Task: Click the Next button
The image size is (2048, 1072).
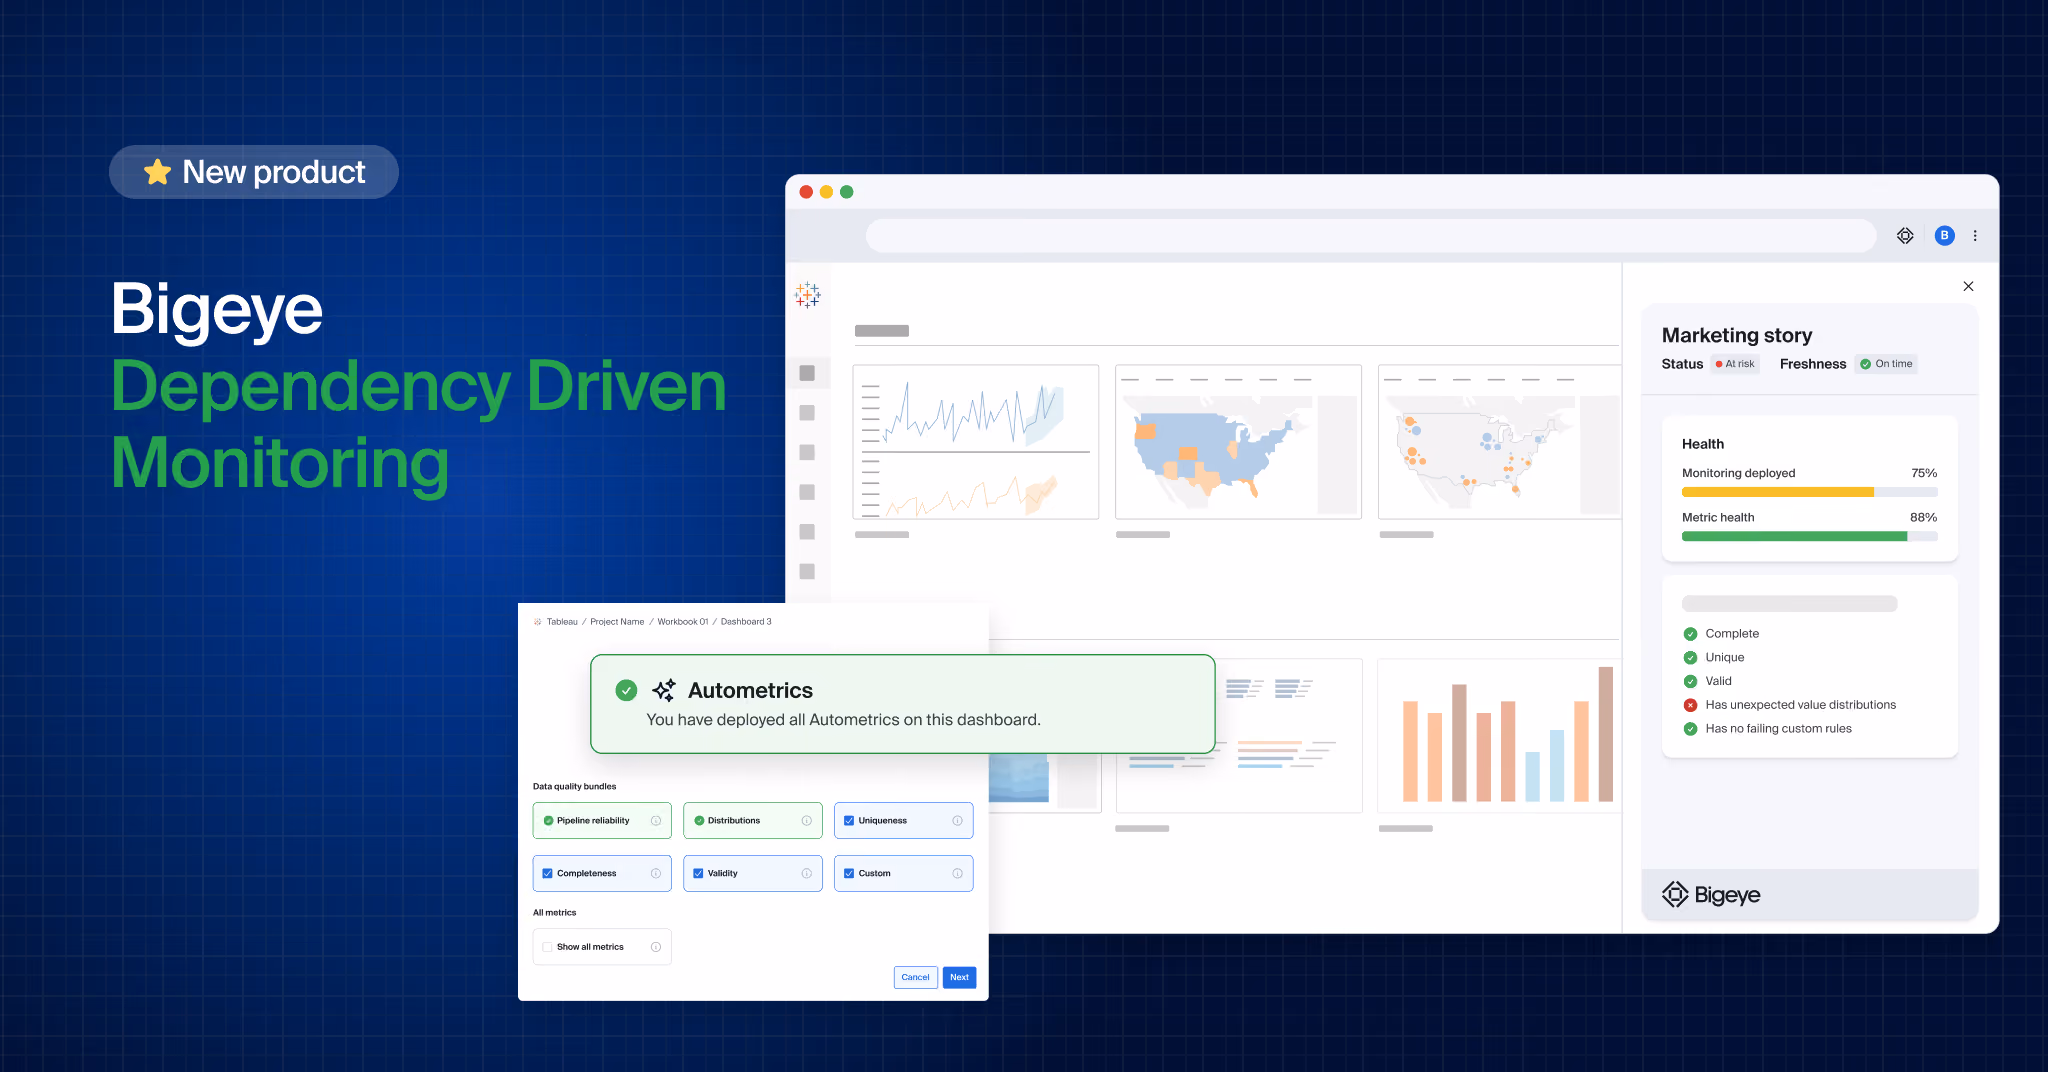Action: pyautogui.click(x=959, y=978)
